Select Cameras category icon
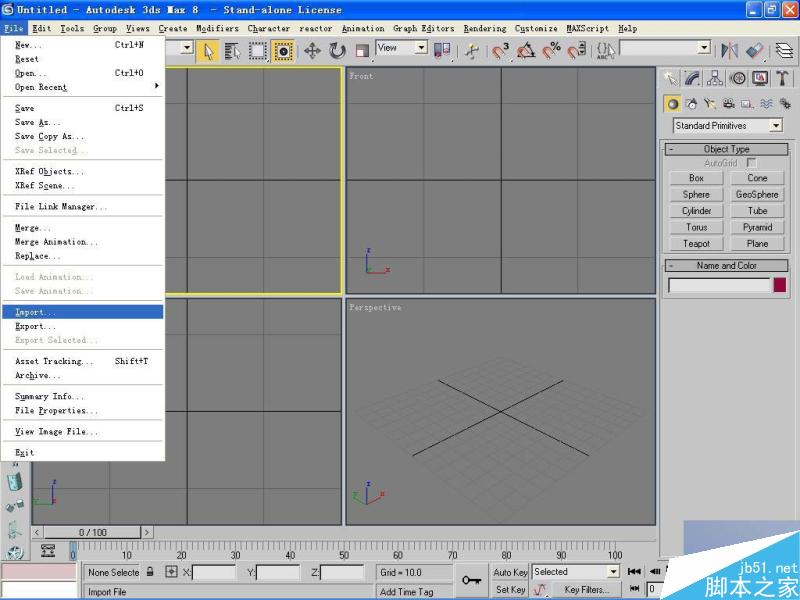Screen dimensions: 800x600 tap(729, 104)
